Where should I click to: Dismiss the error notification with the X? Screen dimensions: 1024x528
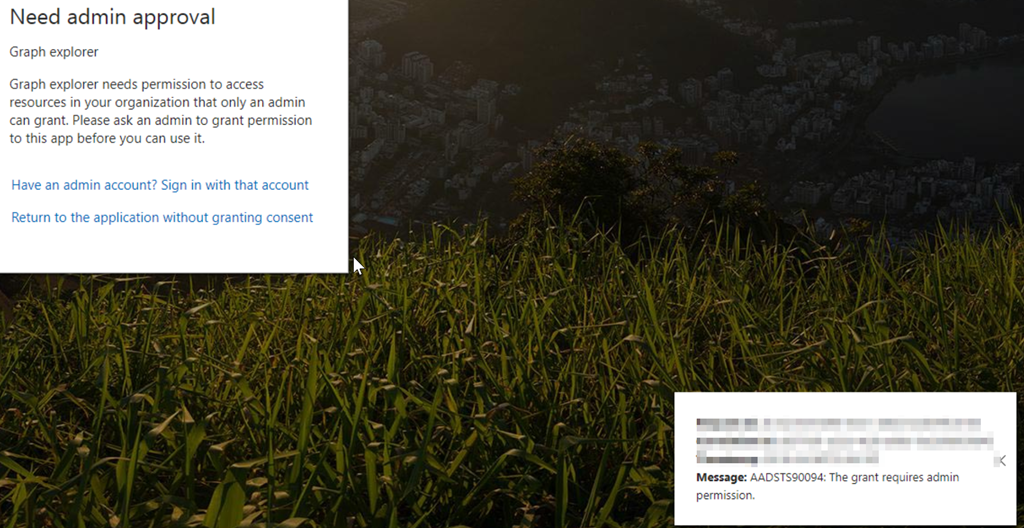[1000, 461]
